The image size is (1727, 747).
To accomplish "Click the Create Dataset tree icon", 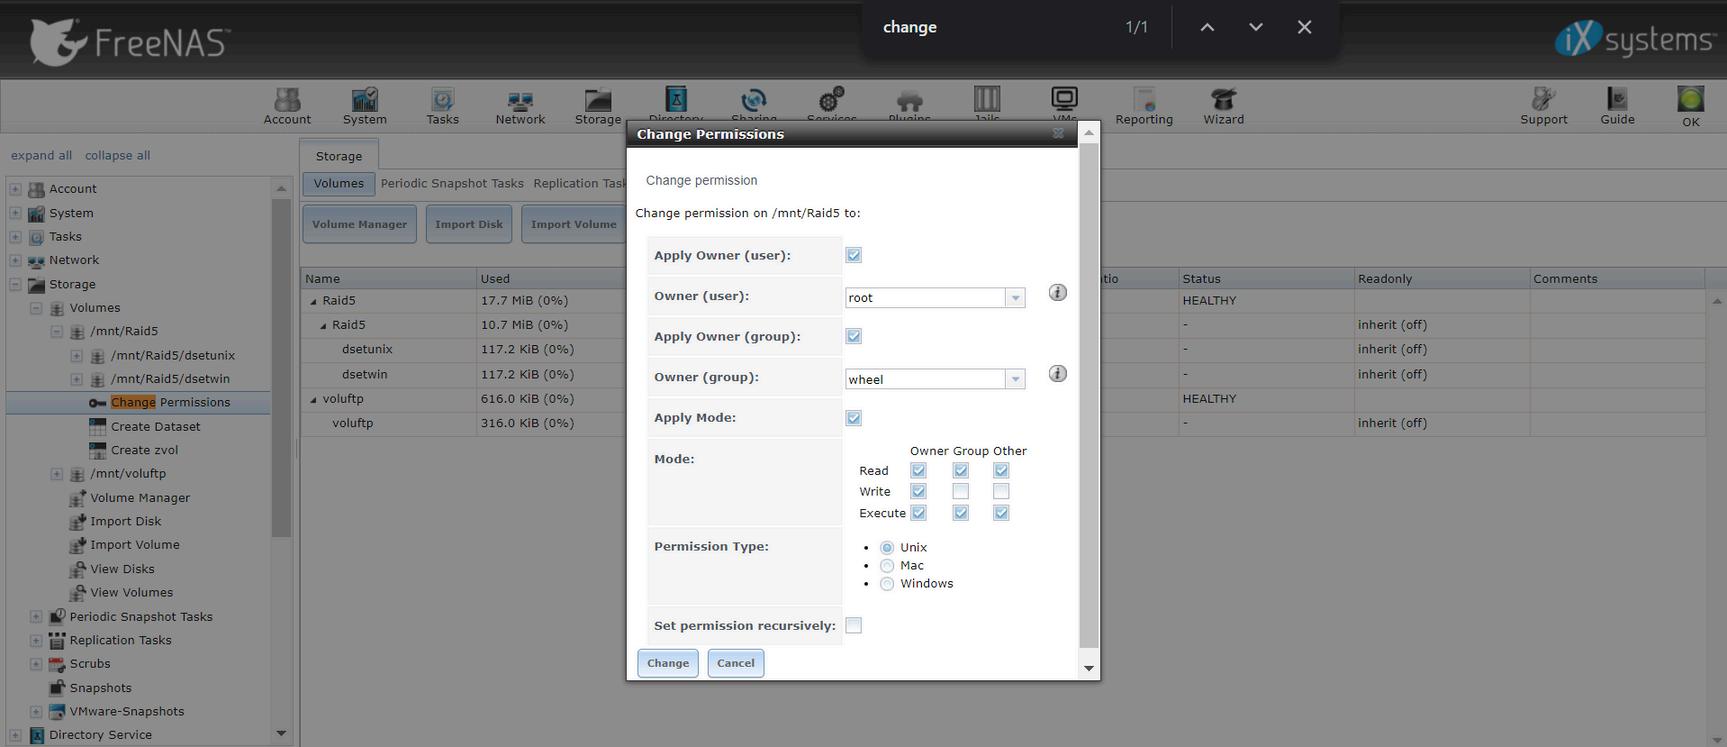I will 97,427.
